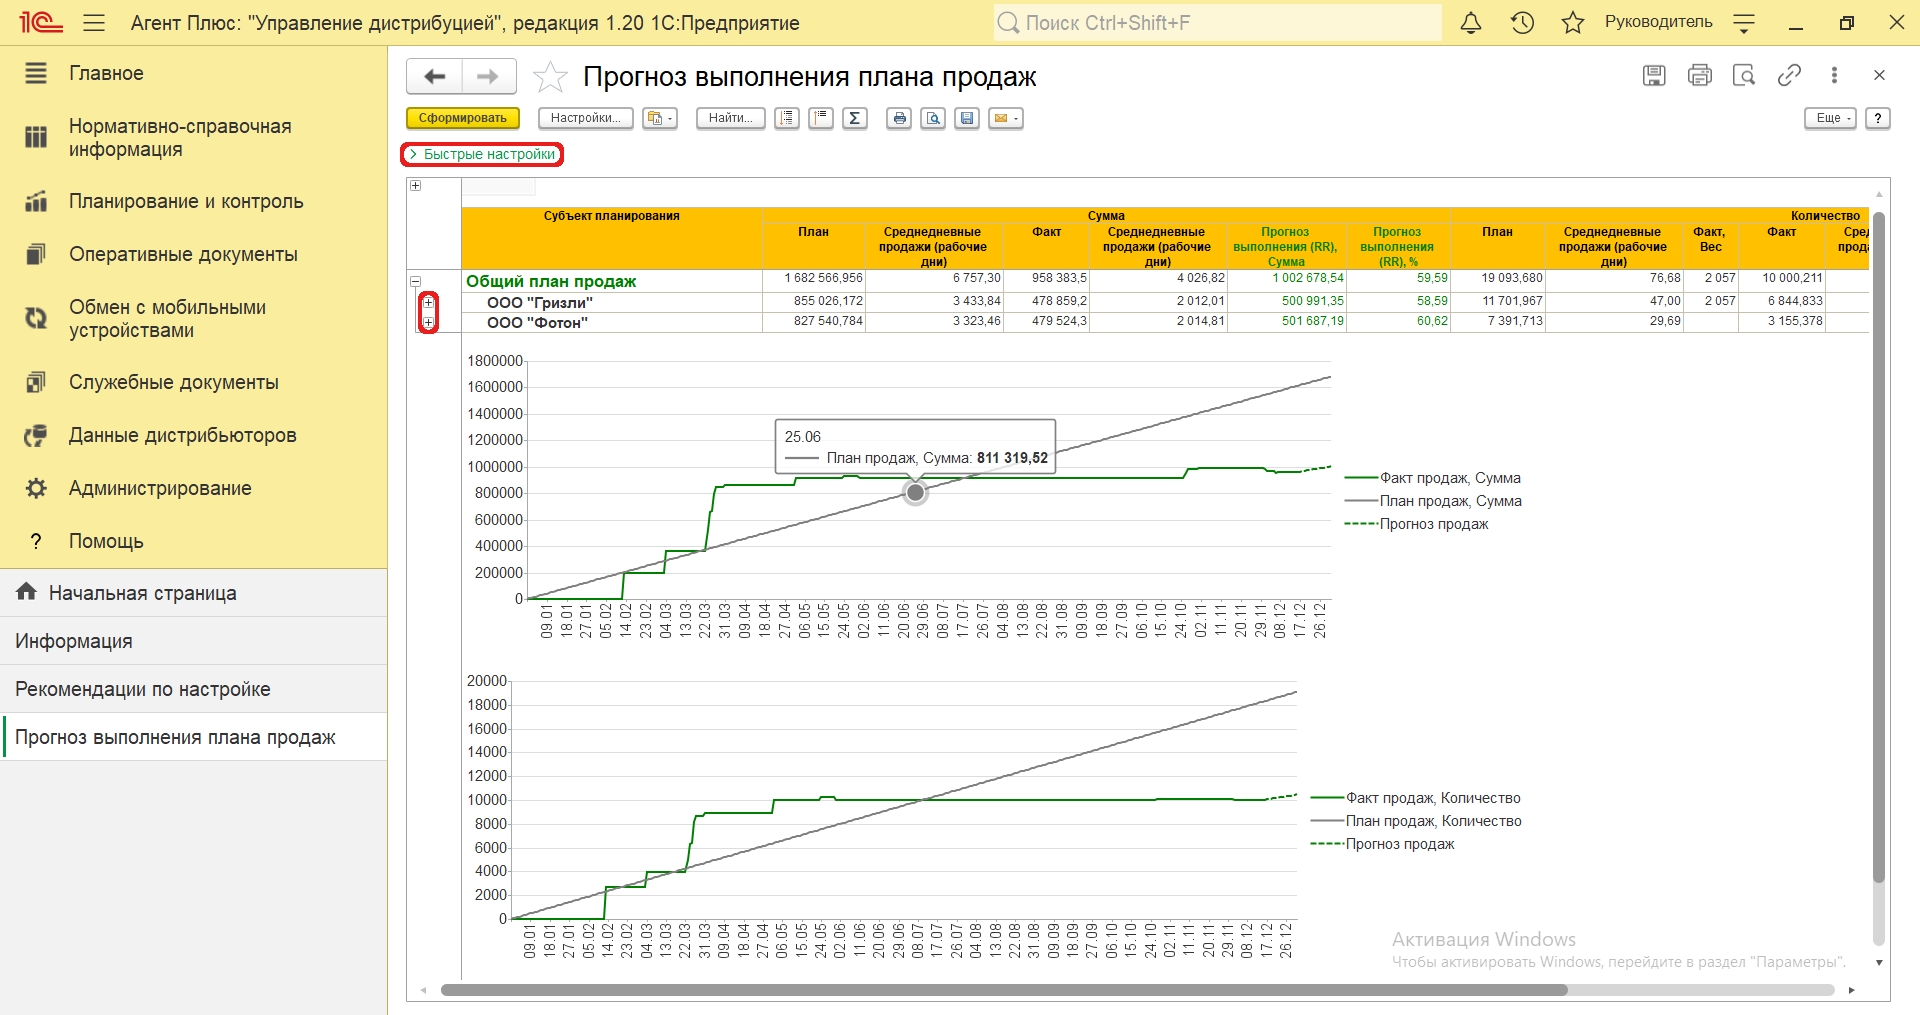Collapse Общий план продаж group
This screenshot has height=1015, width=1920.
click(x=416, y=281)
